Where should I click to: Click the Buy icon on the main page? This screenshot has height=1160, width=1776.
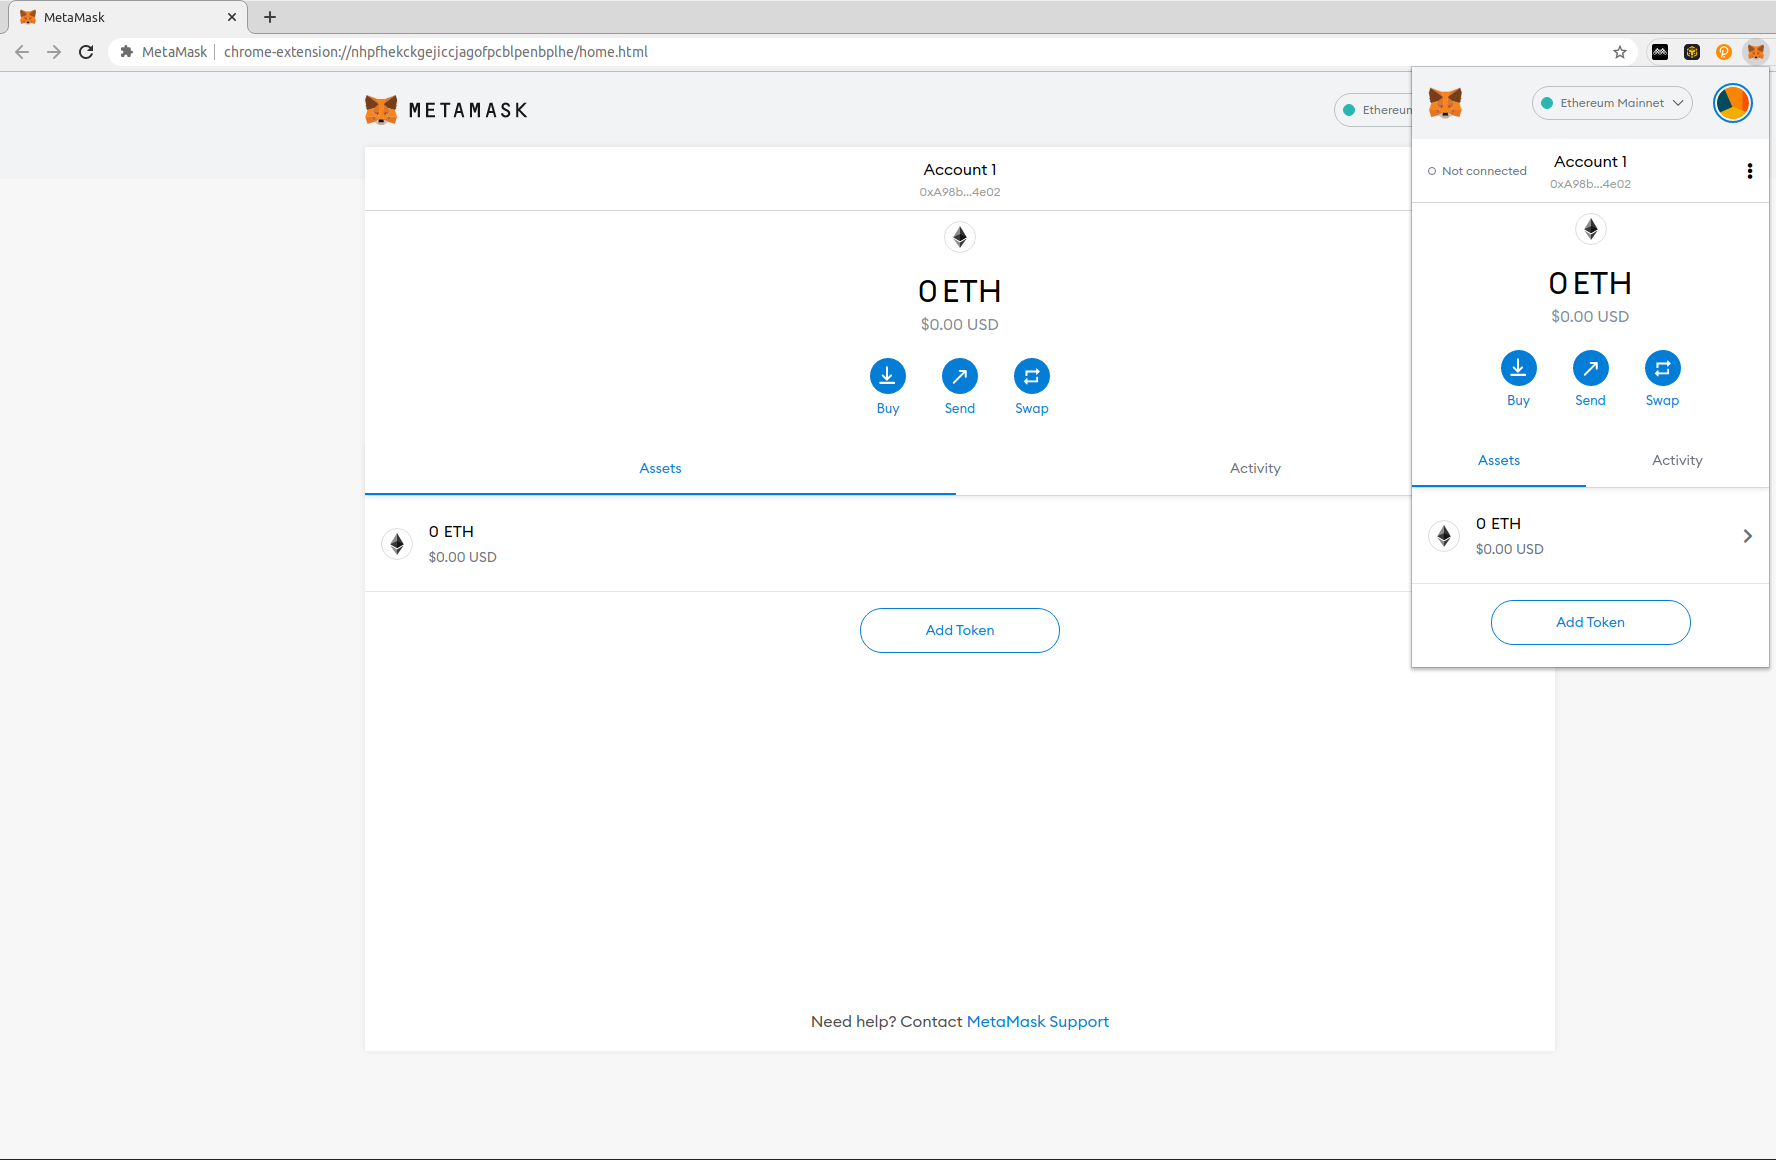point(888,376)
